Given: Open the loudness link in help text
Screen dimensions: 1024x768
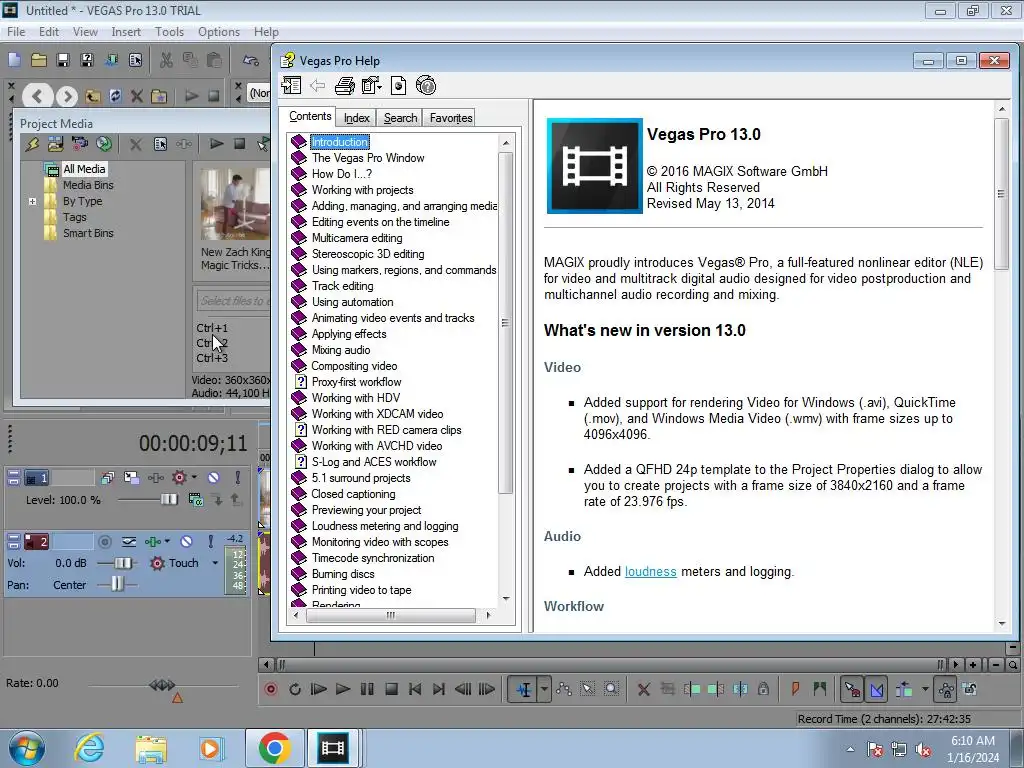Looking at the screenshot, I should 650,571.
